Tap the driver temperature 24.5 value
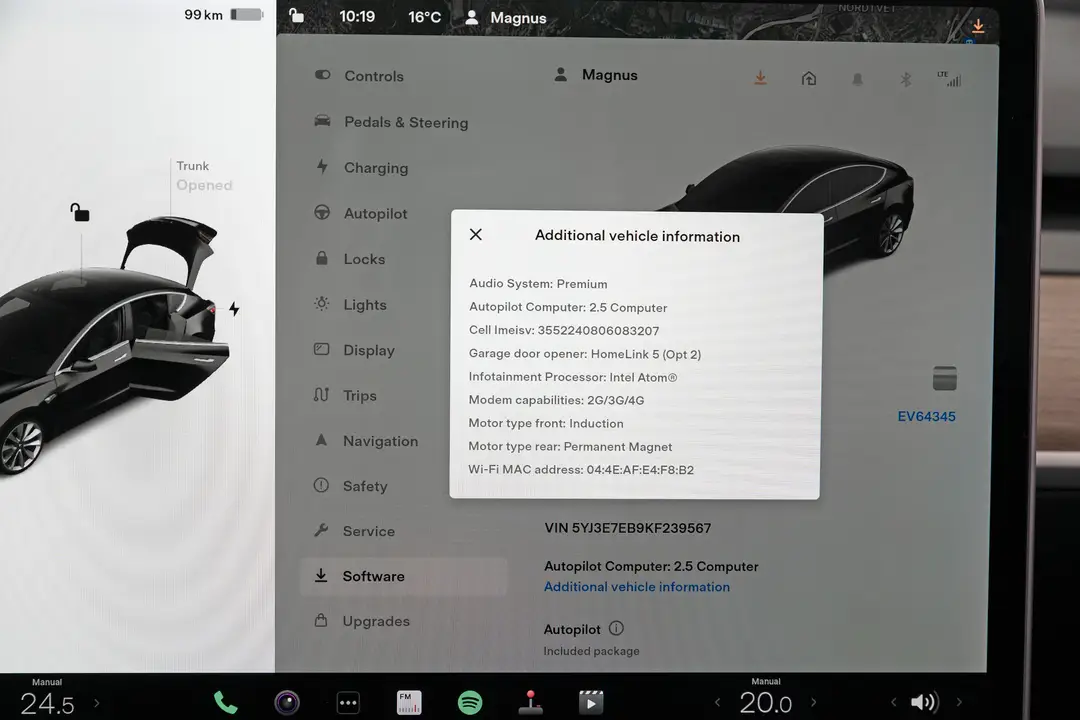 (x=47, y=703)
